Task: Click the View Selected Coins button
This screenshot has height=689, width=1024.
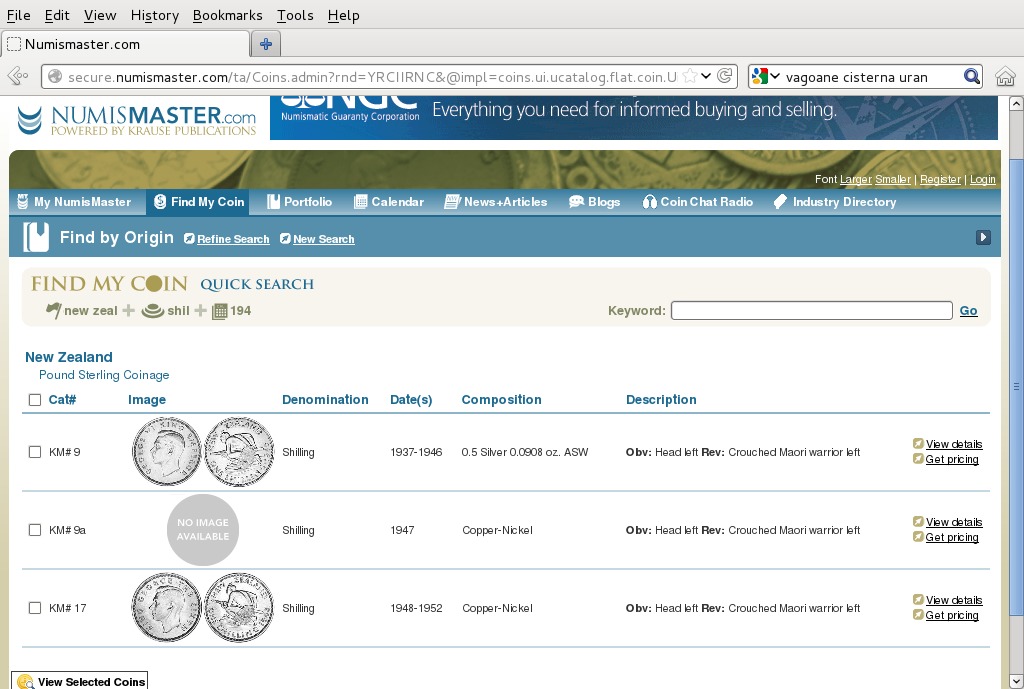Action: 80,681
